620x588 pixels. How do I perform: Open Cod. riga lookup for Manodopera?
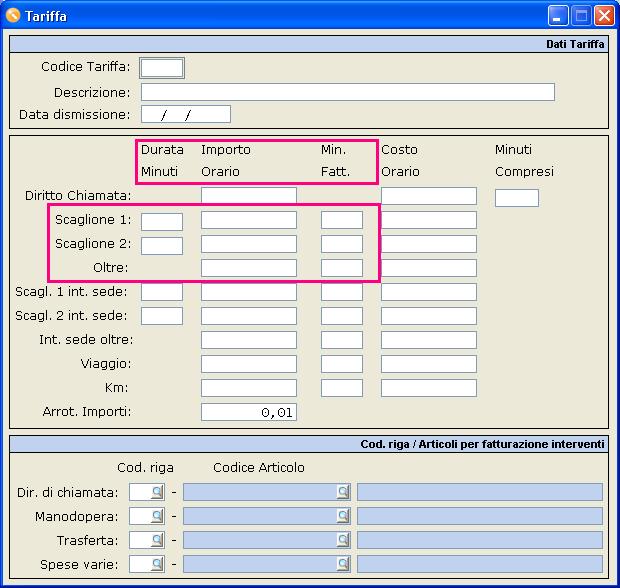157,516
